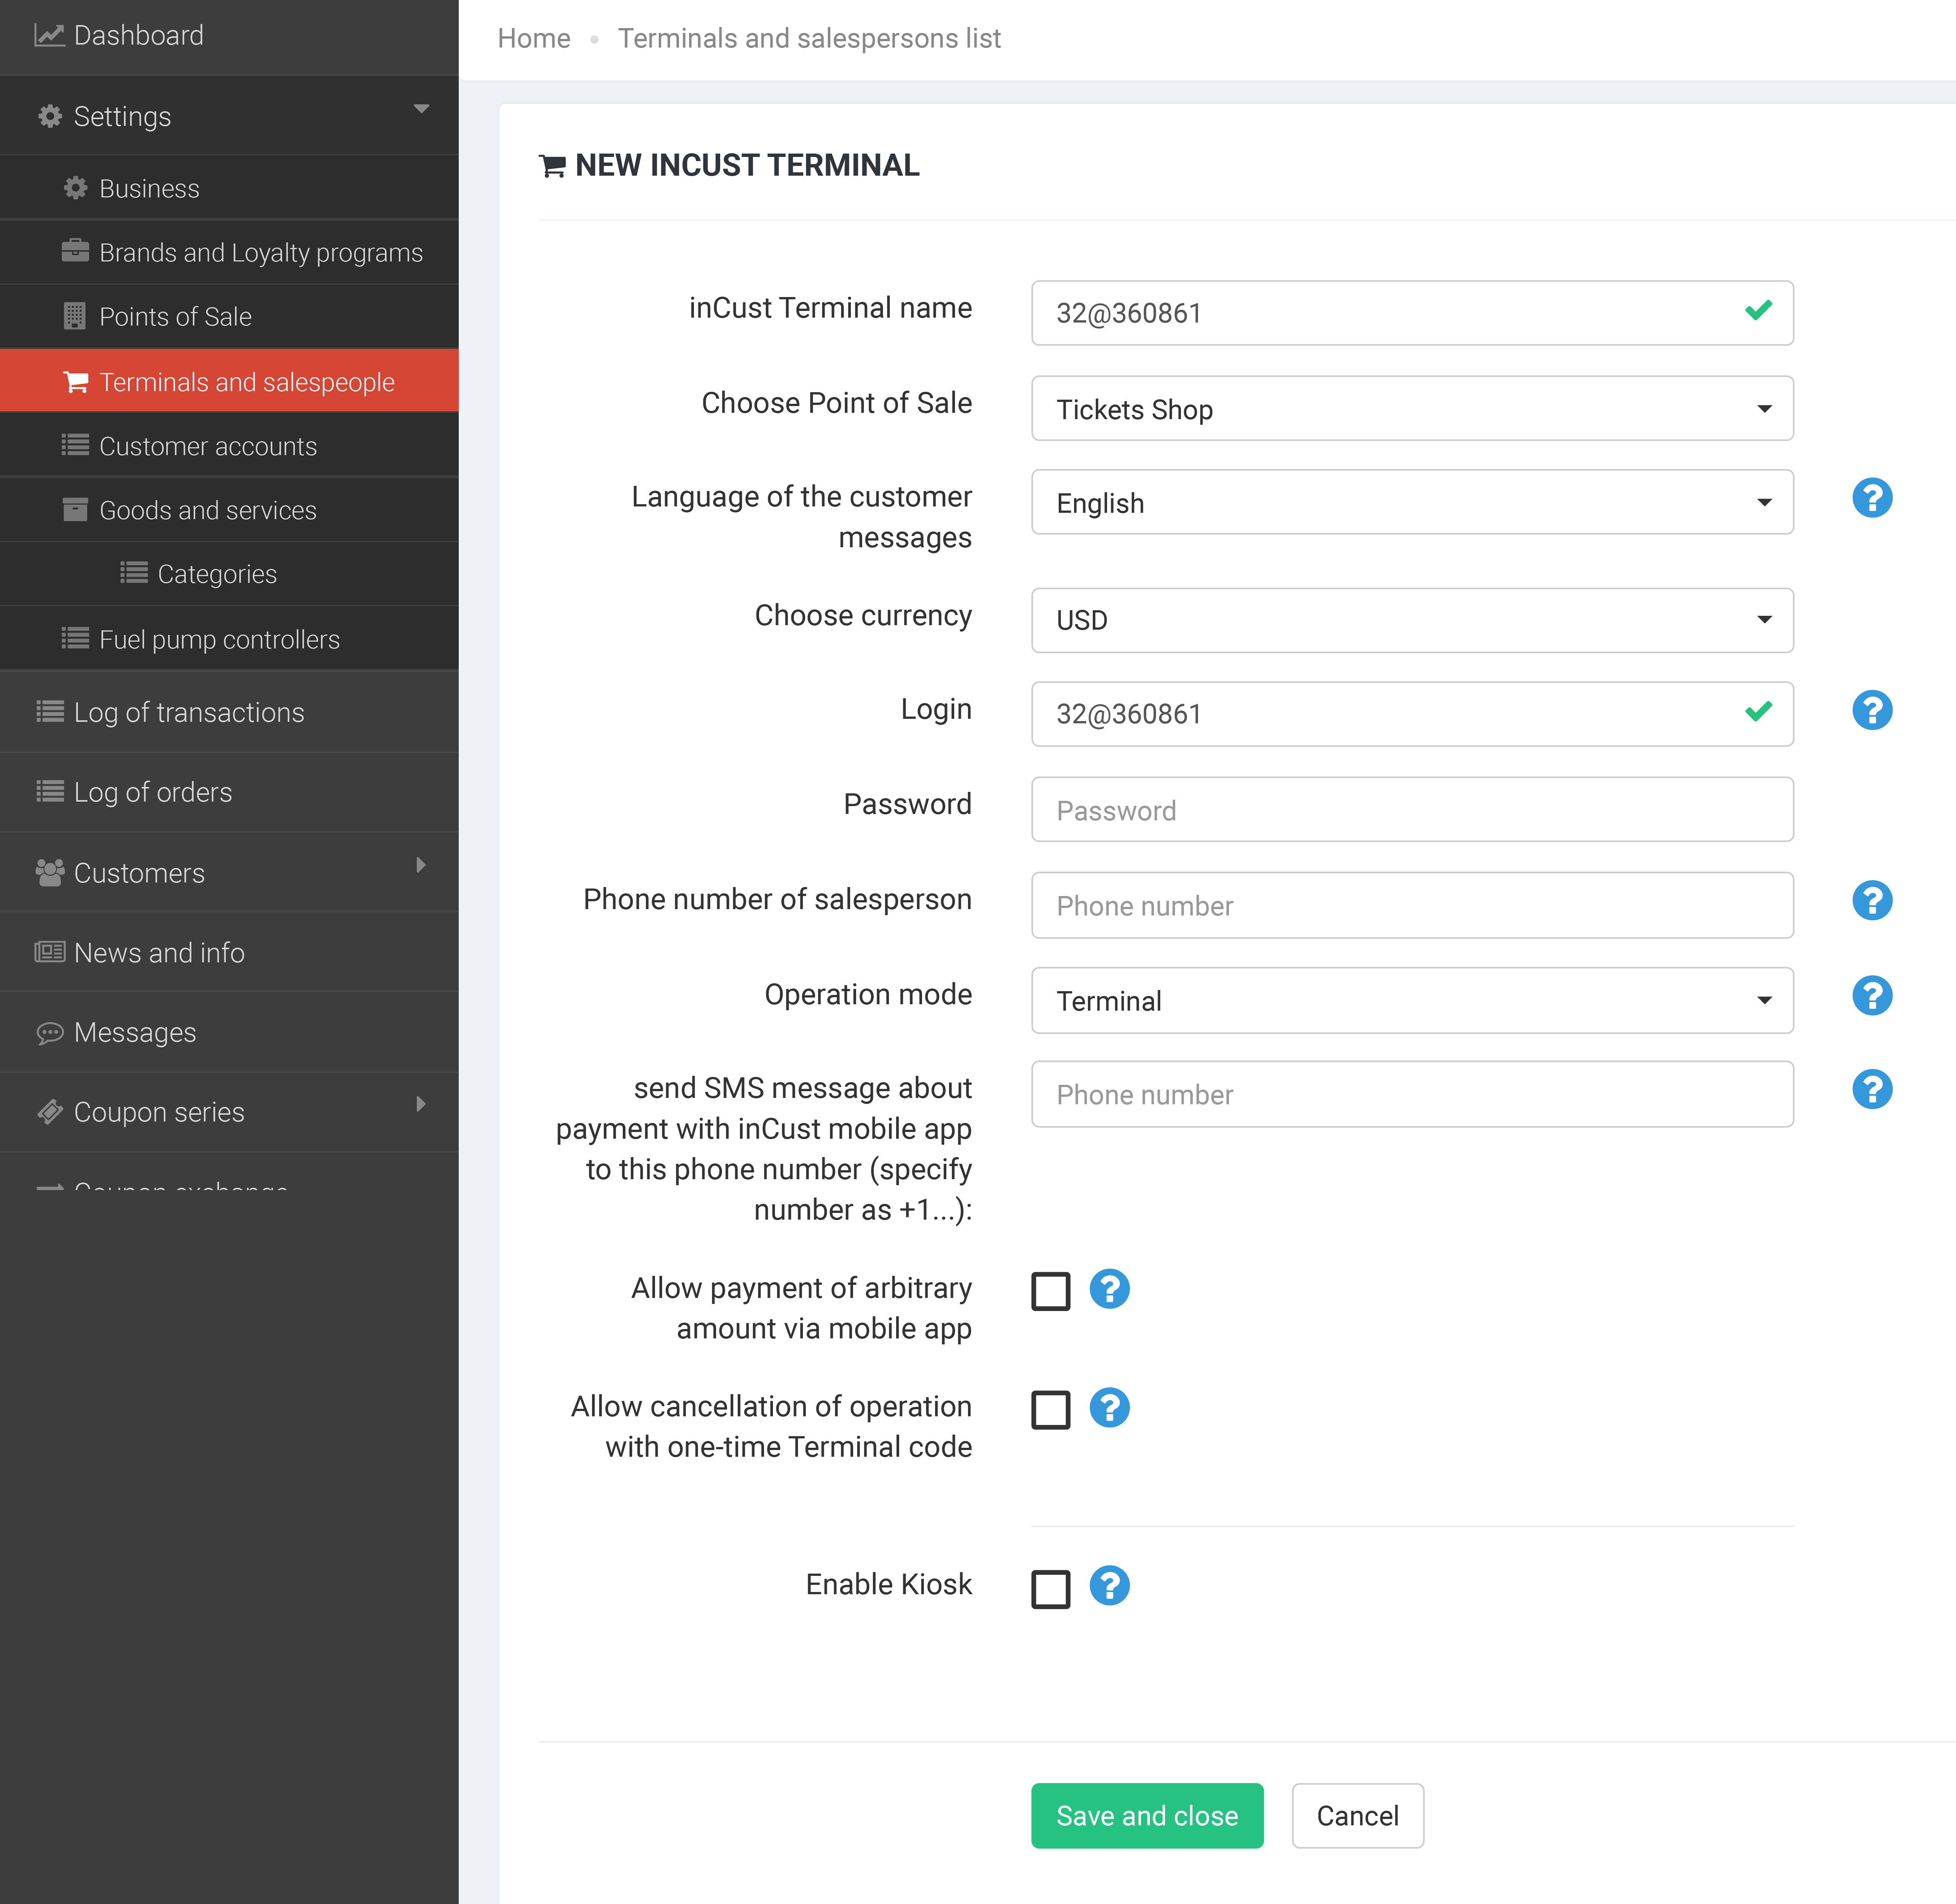Expand the Customers submenu arrow

pyautogui.click(x=421, y=865)
